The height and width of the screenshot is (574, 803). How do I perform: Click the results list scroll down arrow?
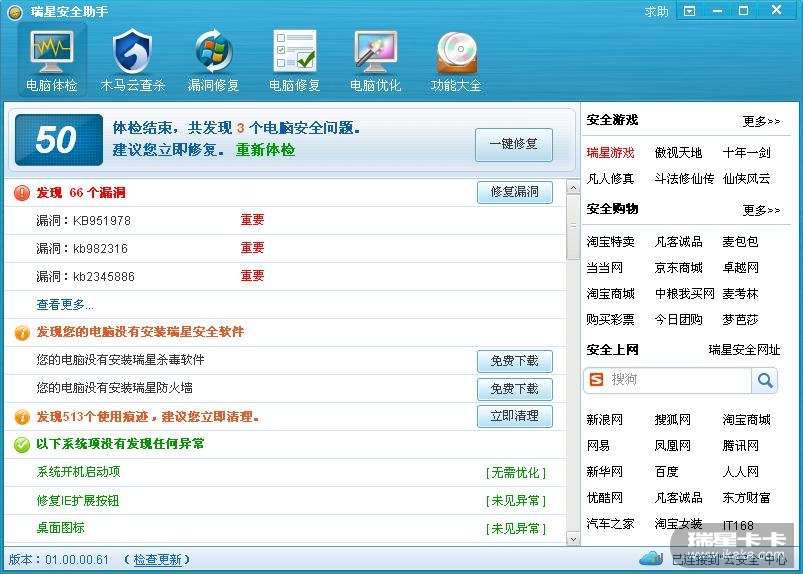[573, 539]
